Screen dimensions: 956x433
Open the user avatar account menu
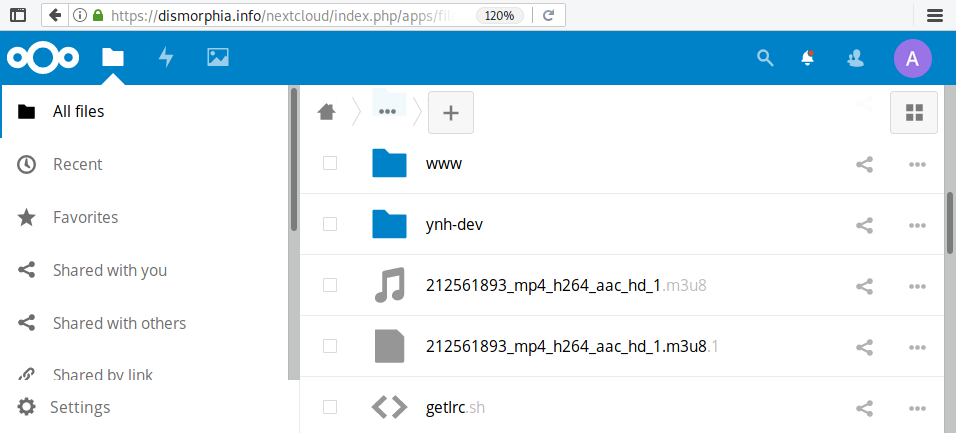pos(912,58)
